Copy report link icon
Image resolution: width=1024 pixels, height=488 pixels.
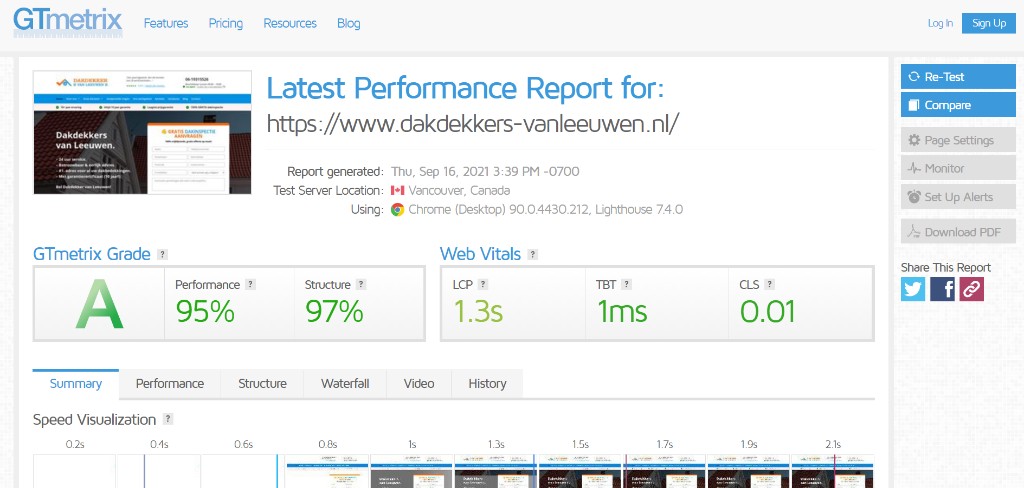(972, 289)
